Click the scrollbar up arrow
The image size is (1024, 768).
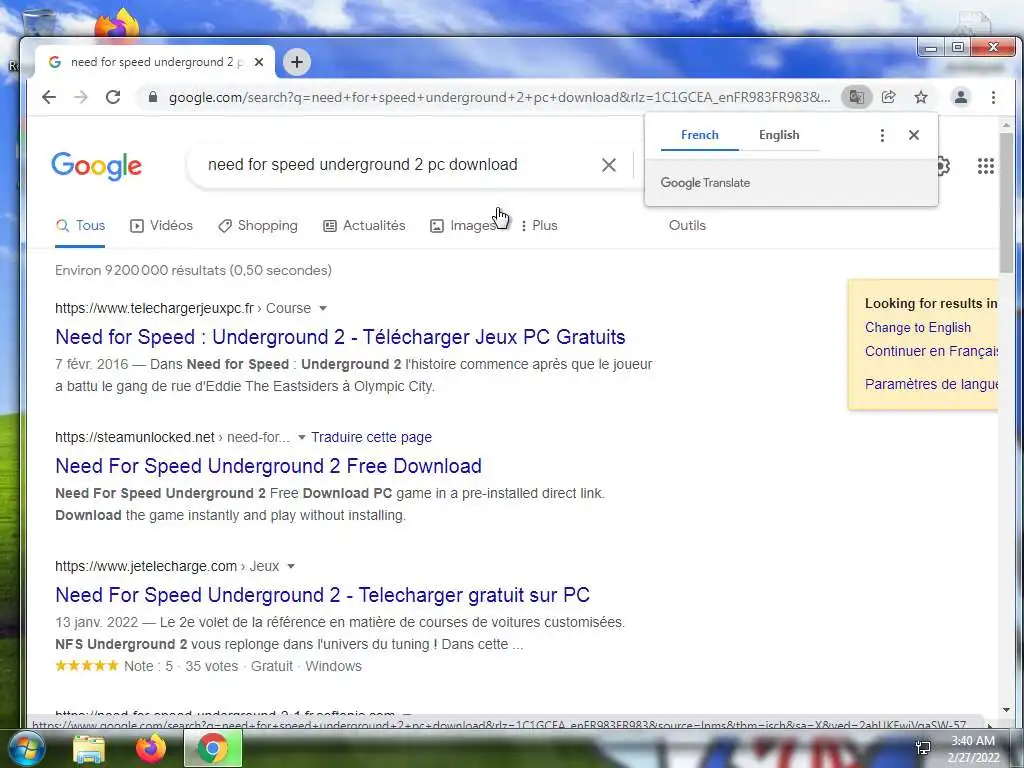tap(1006, 124)
